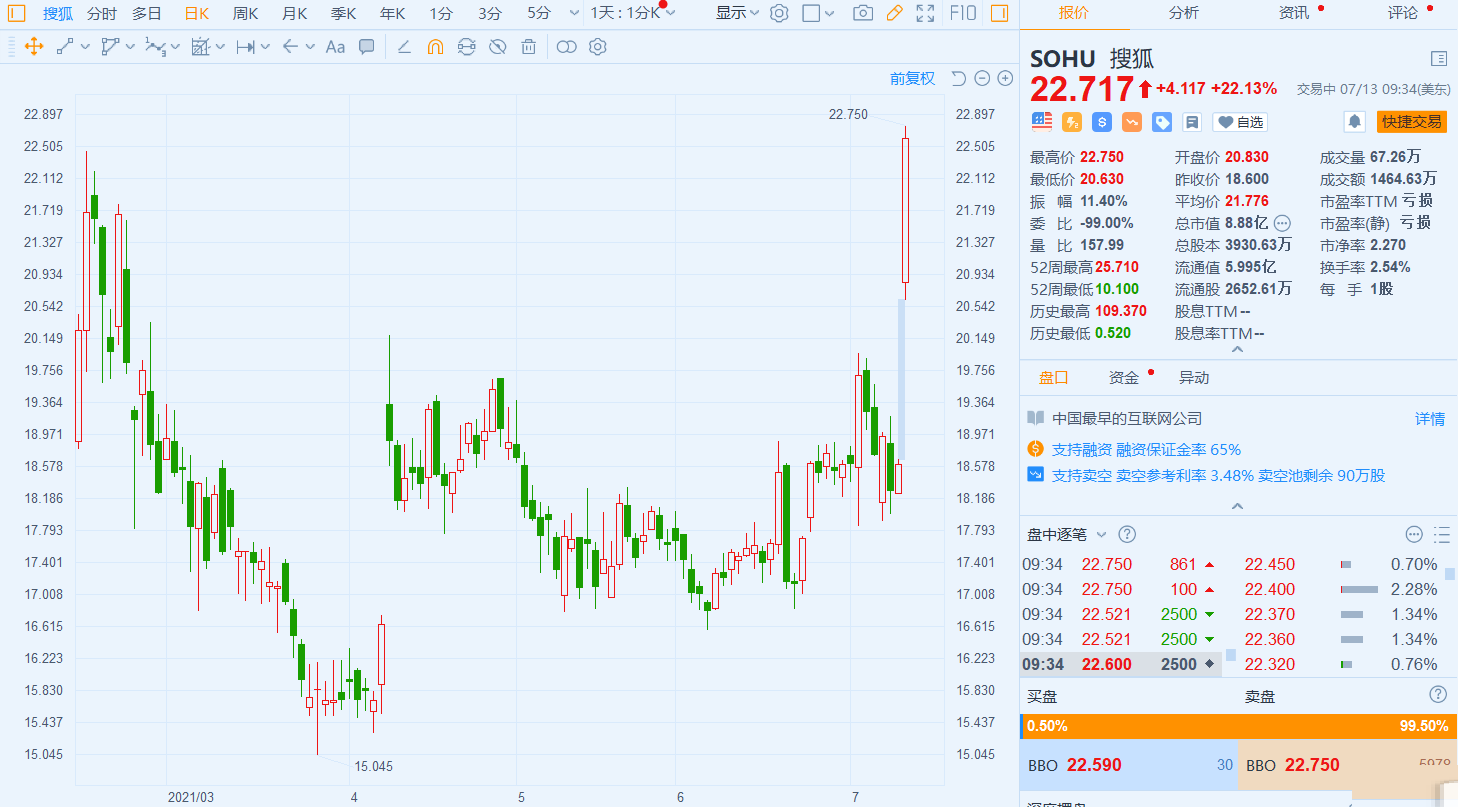Collapse the company info section chevron
1458x807 pixels.
click(x=1238, y=506)
